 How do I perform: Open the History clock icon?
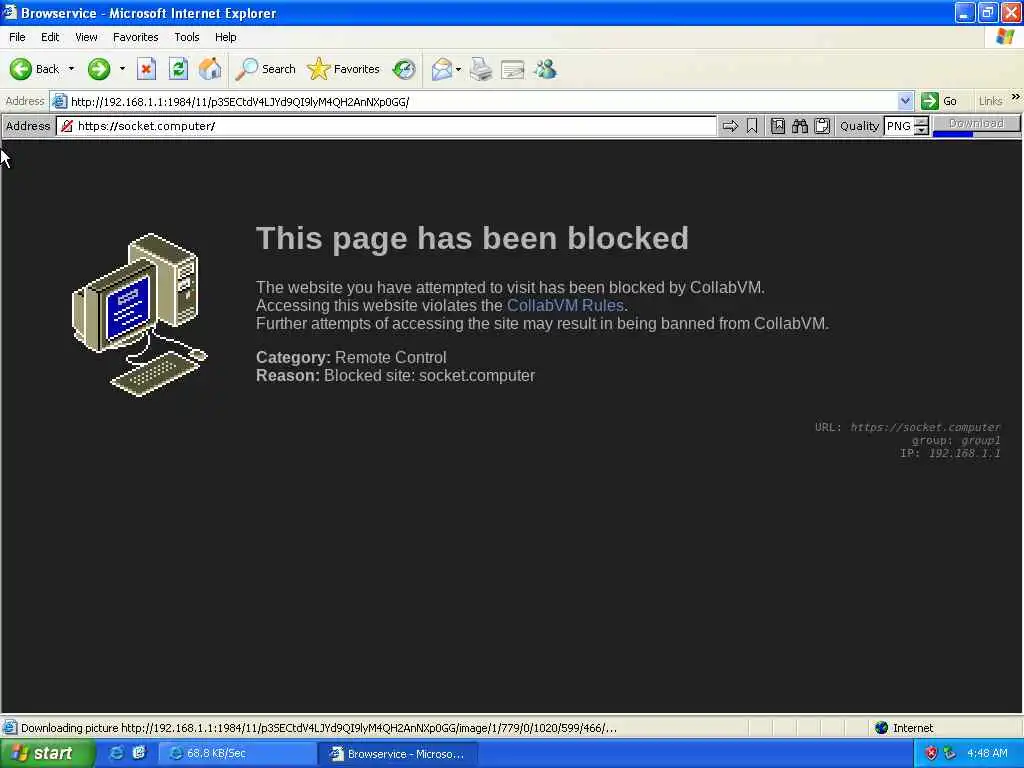(x=404, y=69)
